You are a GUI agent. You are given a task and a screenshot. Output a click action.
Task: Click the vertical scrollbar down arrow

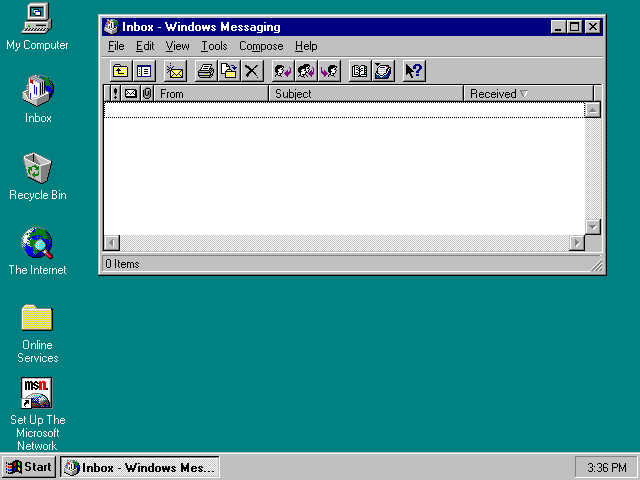click(x=593, y=227)
